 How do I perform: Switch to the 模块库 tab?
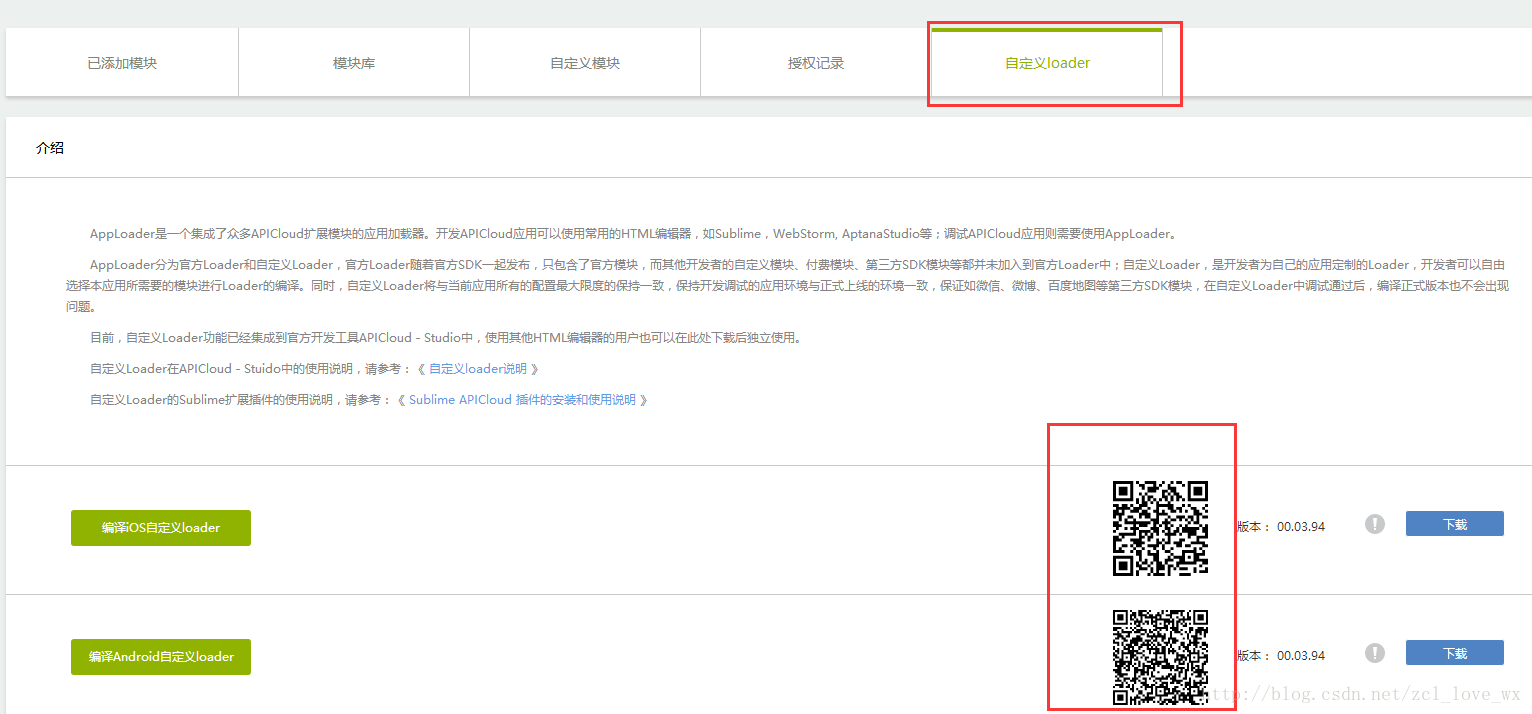pos(354,63)
